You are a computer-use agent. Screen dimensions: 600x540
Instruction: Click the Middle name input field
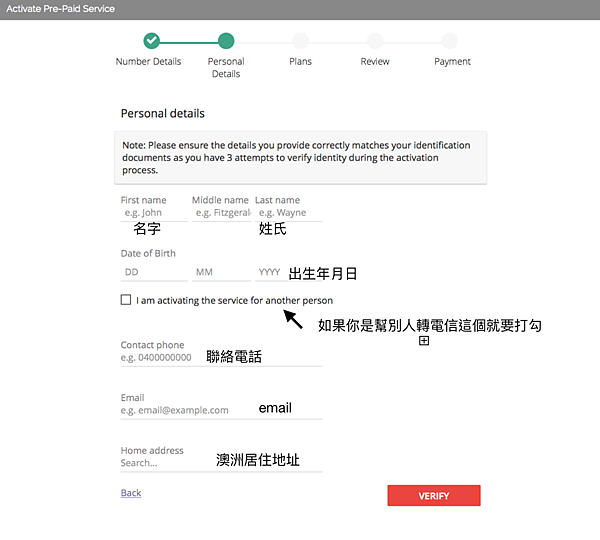[x=220, y=213]
